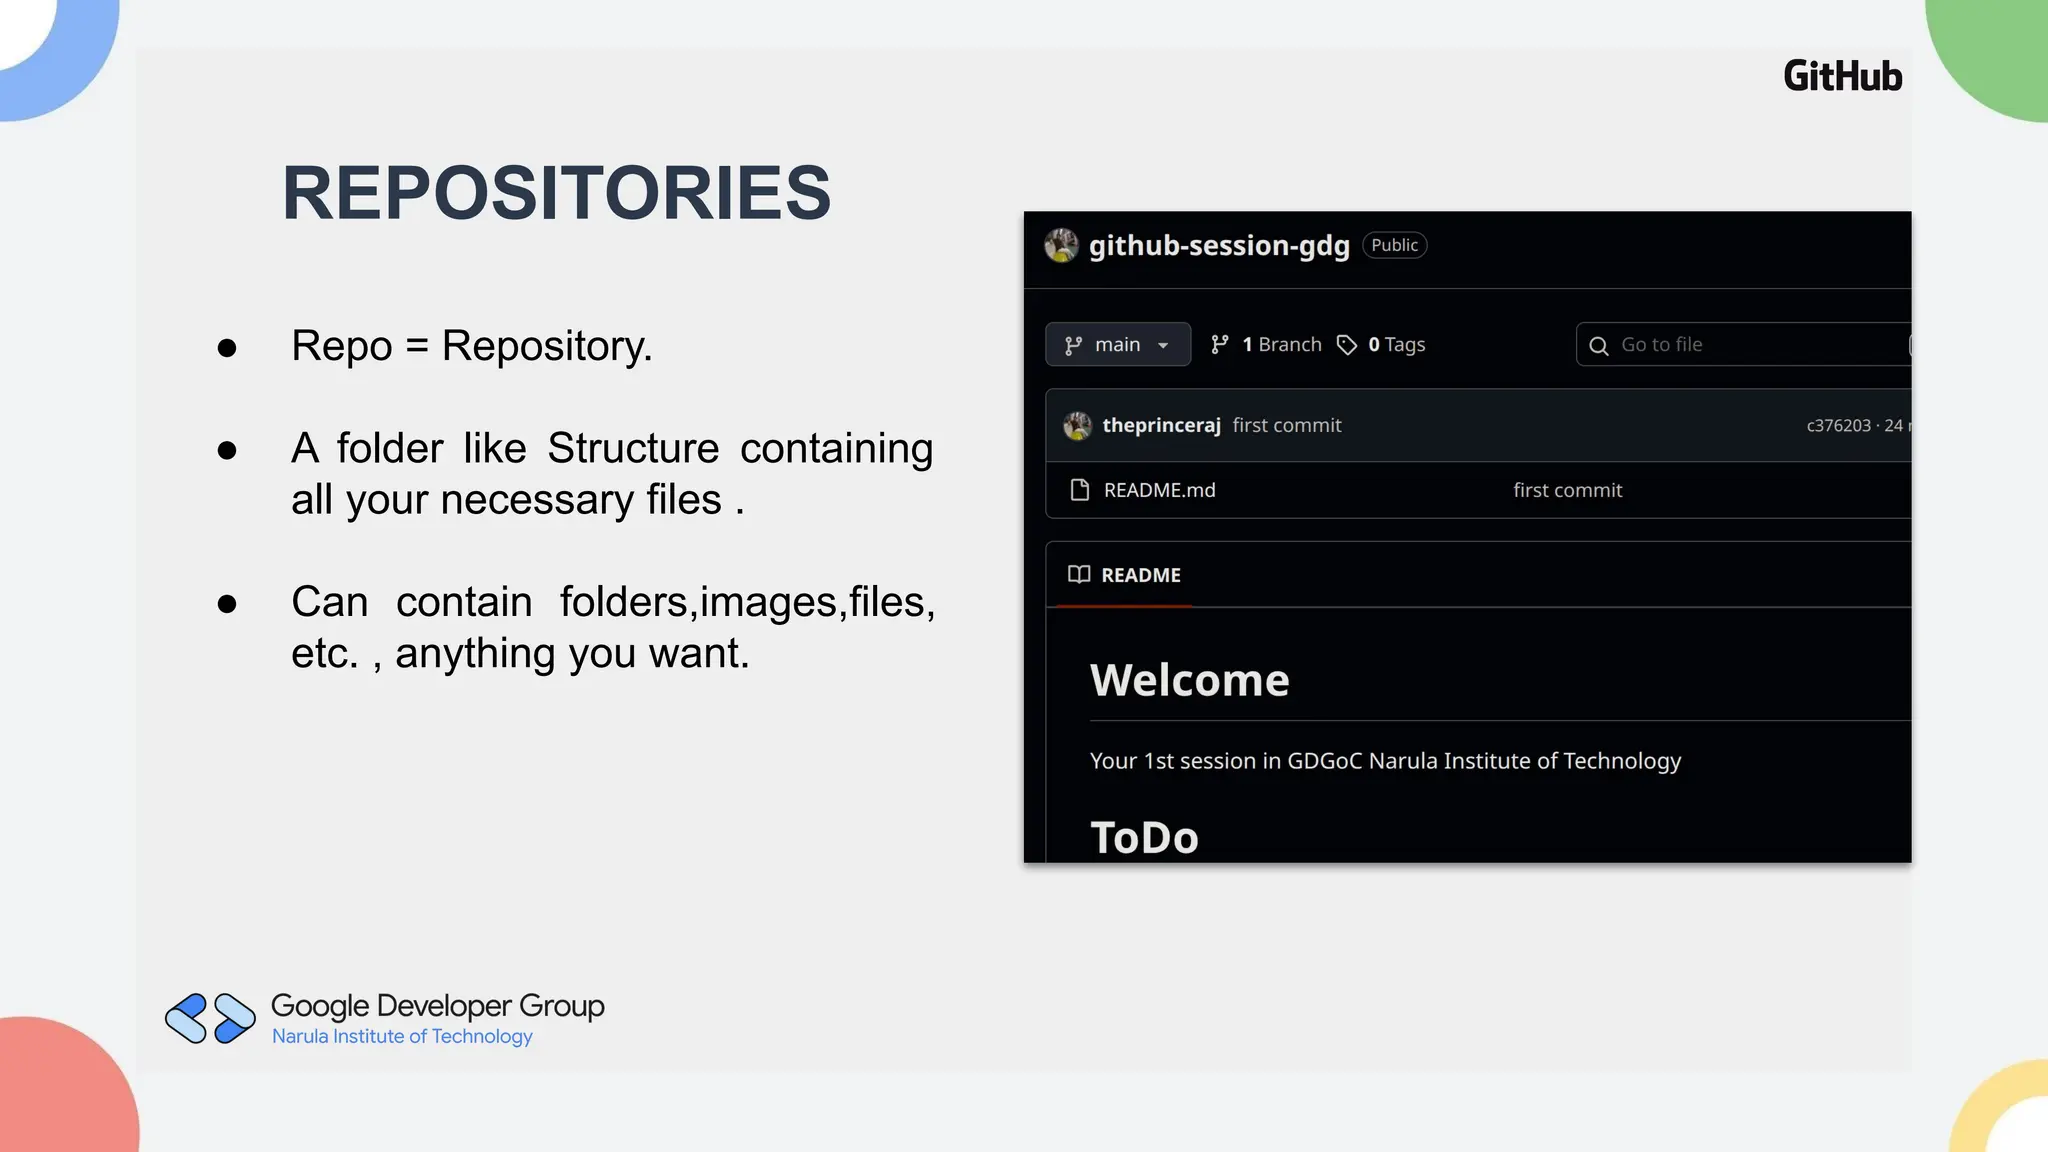Click the ToDo heading in README
This screenshot has height=1152, width=2048.
tap(1144, 837)
